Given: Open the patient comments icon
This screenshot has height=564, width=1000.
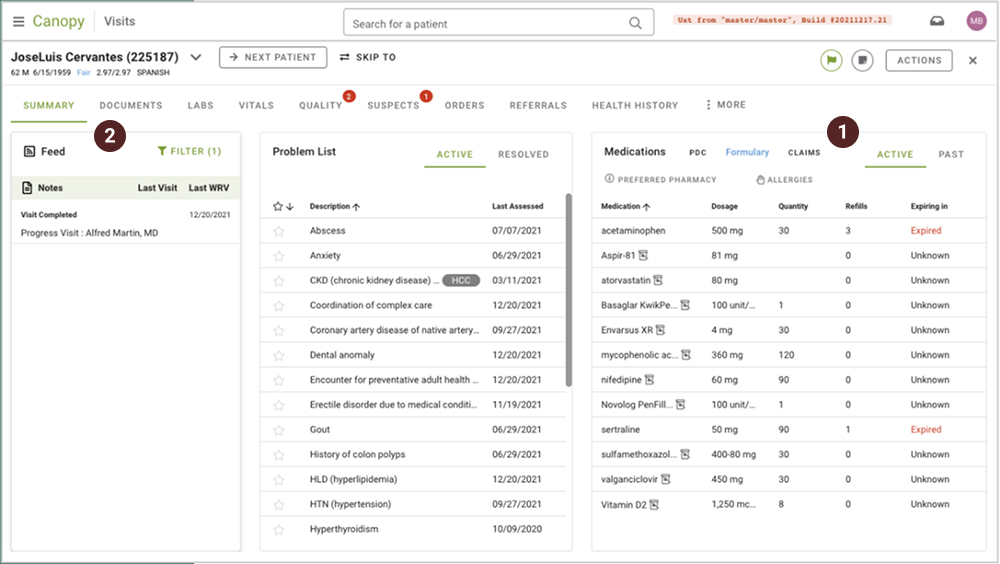Looking at the screenshot, I should tap(862, 60).
